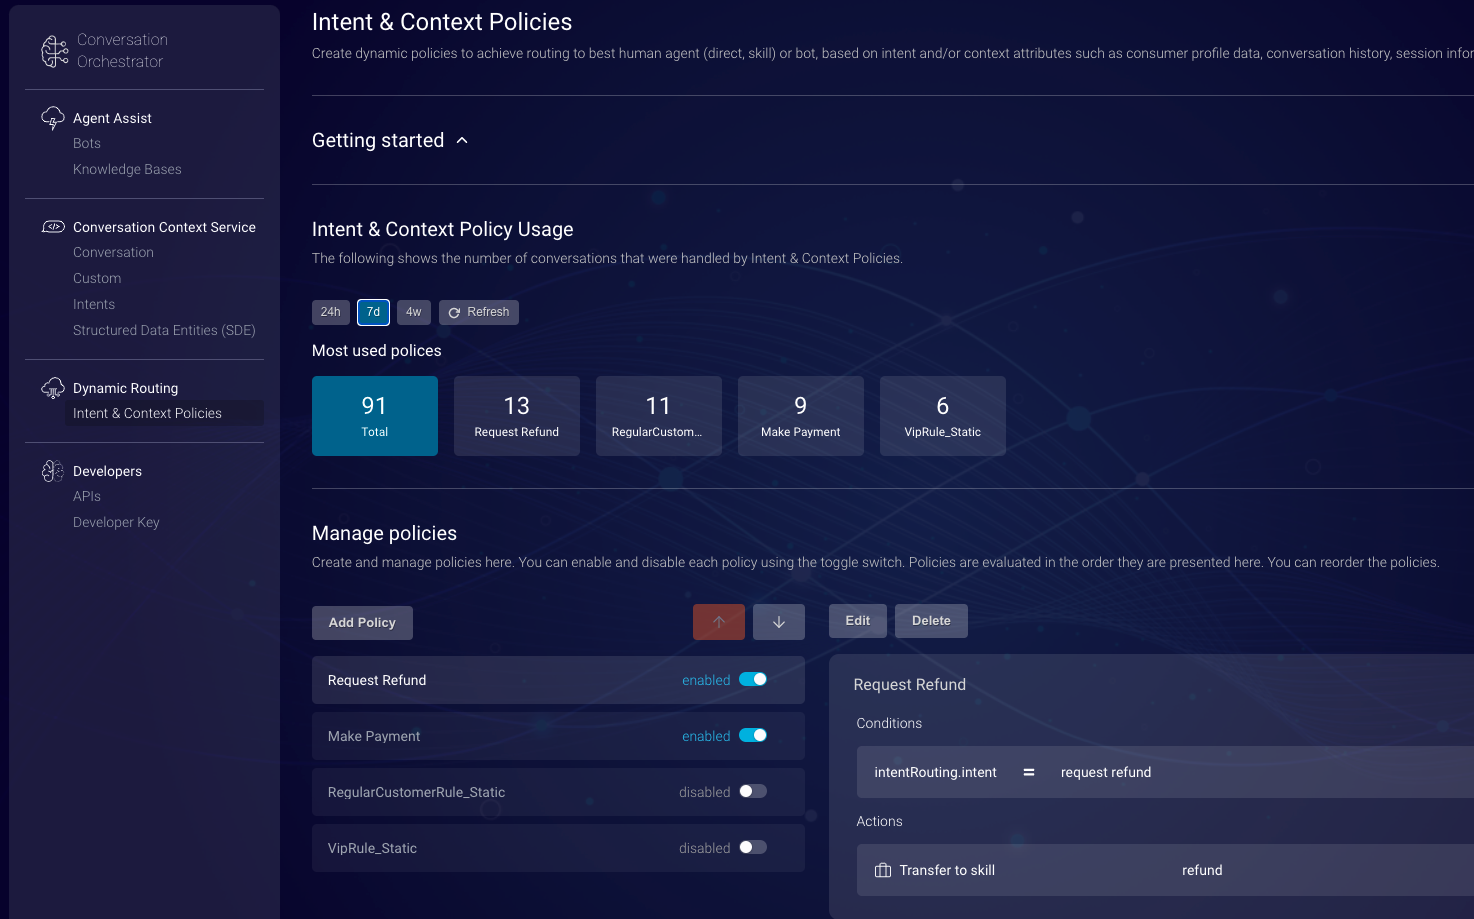
Task: Click the Developers sidebar heading
Action: 107,471
